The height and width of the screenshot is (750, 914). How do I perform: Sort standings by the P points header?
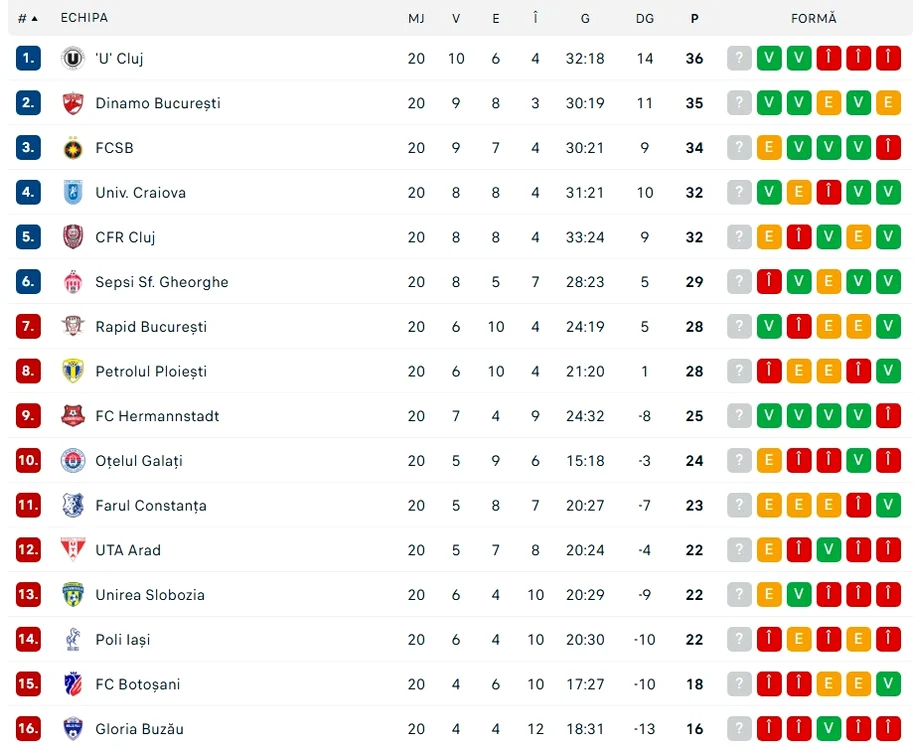(x=694, y=19)
